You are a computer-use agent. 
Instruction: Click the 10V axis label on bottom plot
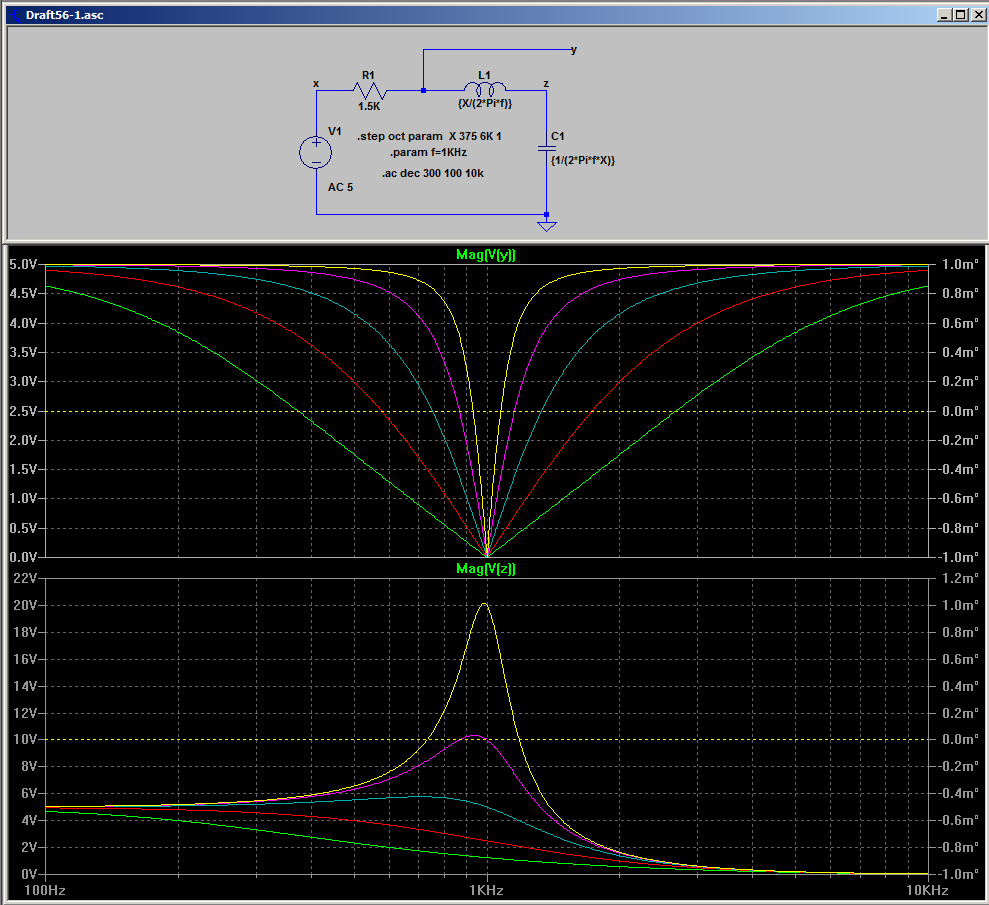[x=26, y=739]
